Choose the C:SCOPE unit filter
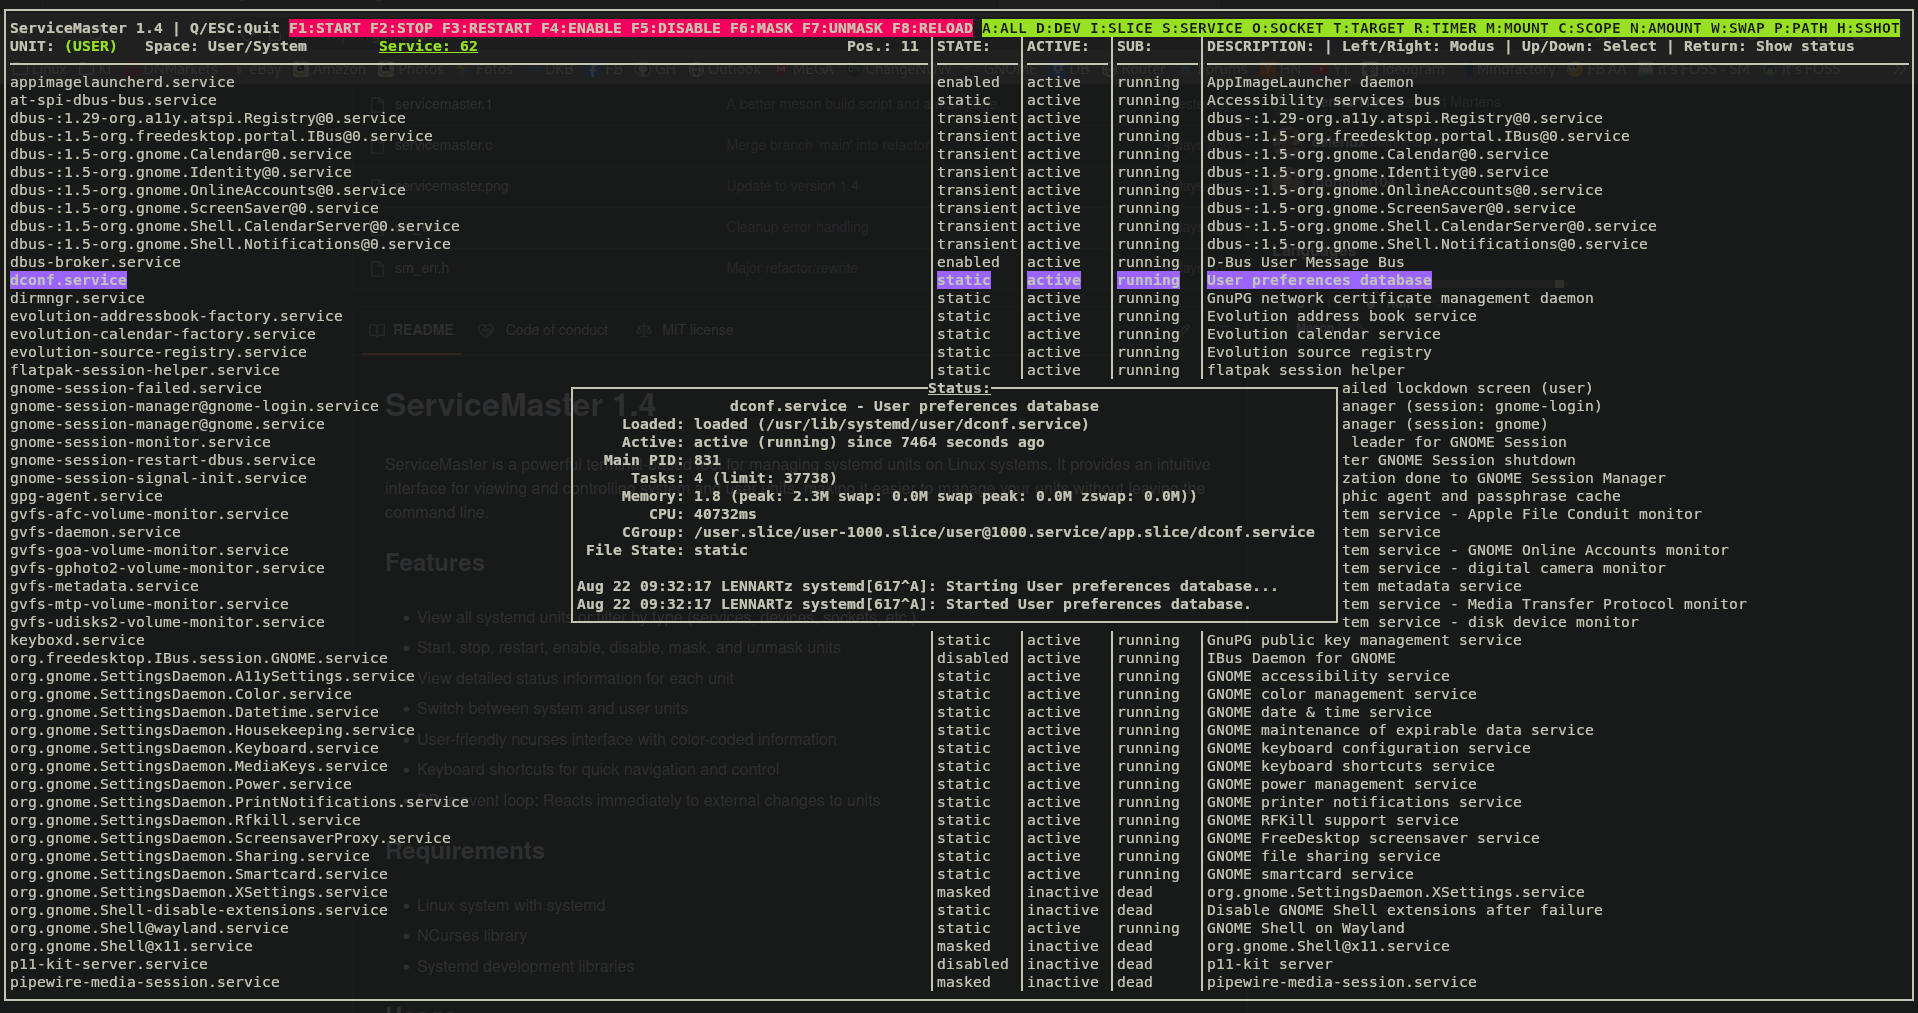Image resolution: width=1918 pixels, height=1013 pixels. click(x=1589, y=28)
